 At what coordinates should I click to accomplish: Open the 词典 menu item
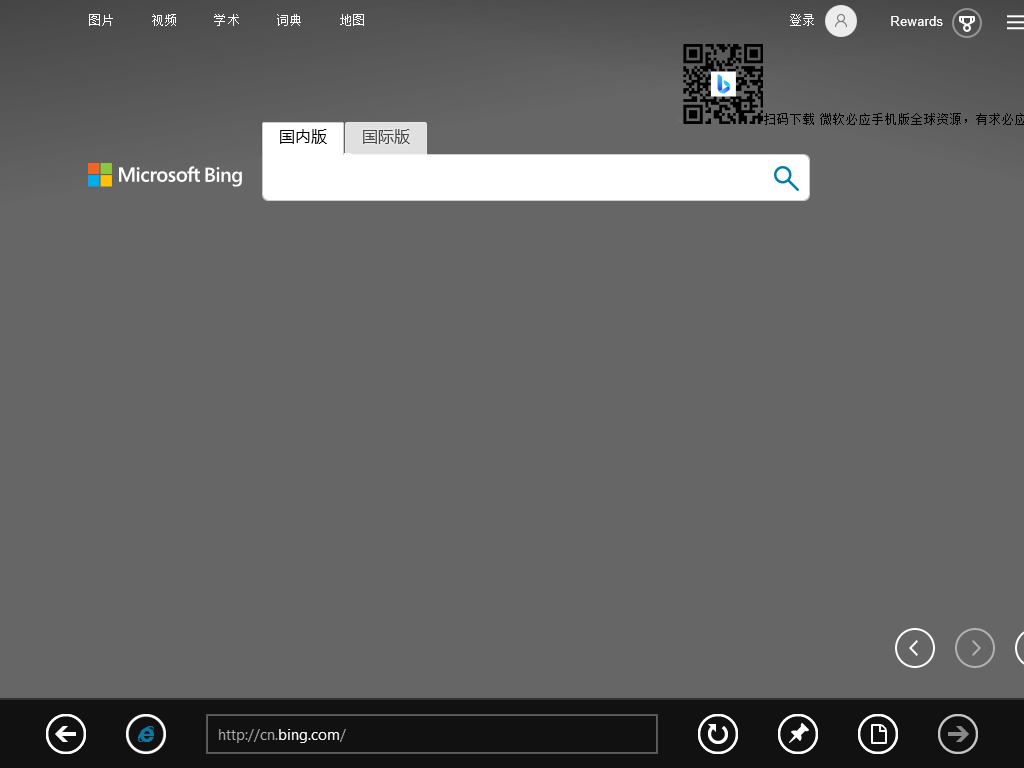(289, 20)
